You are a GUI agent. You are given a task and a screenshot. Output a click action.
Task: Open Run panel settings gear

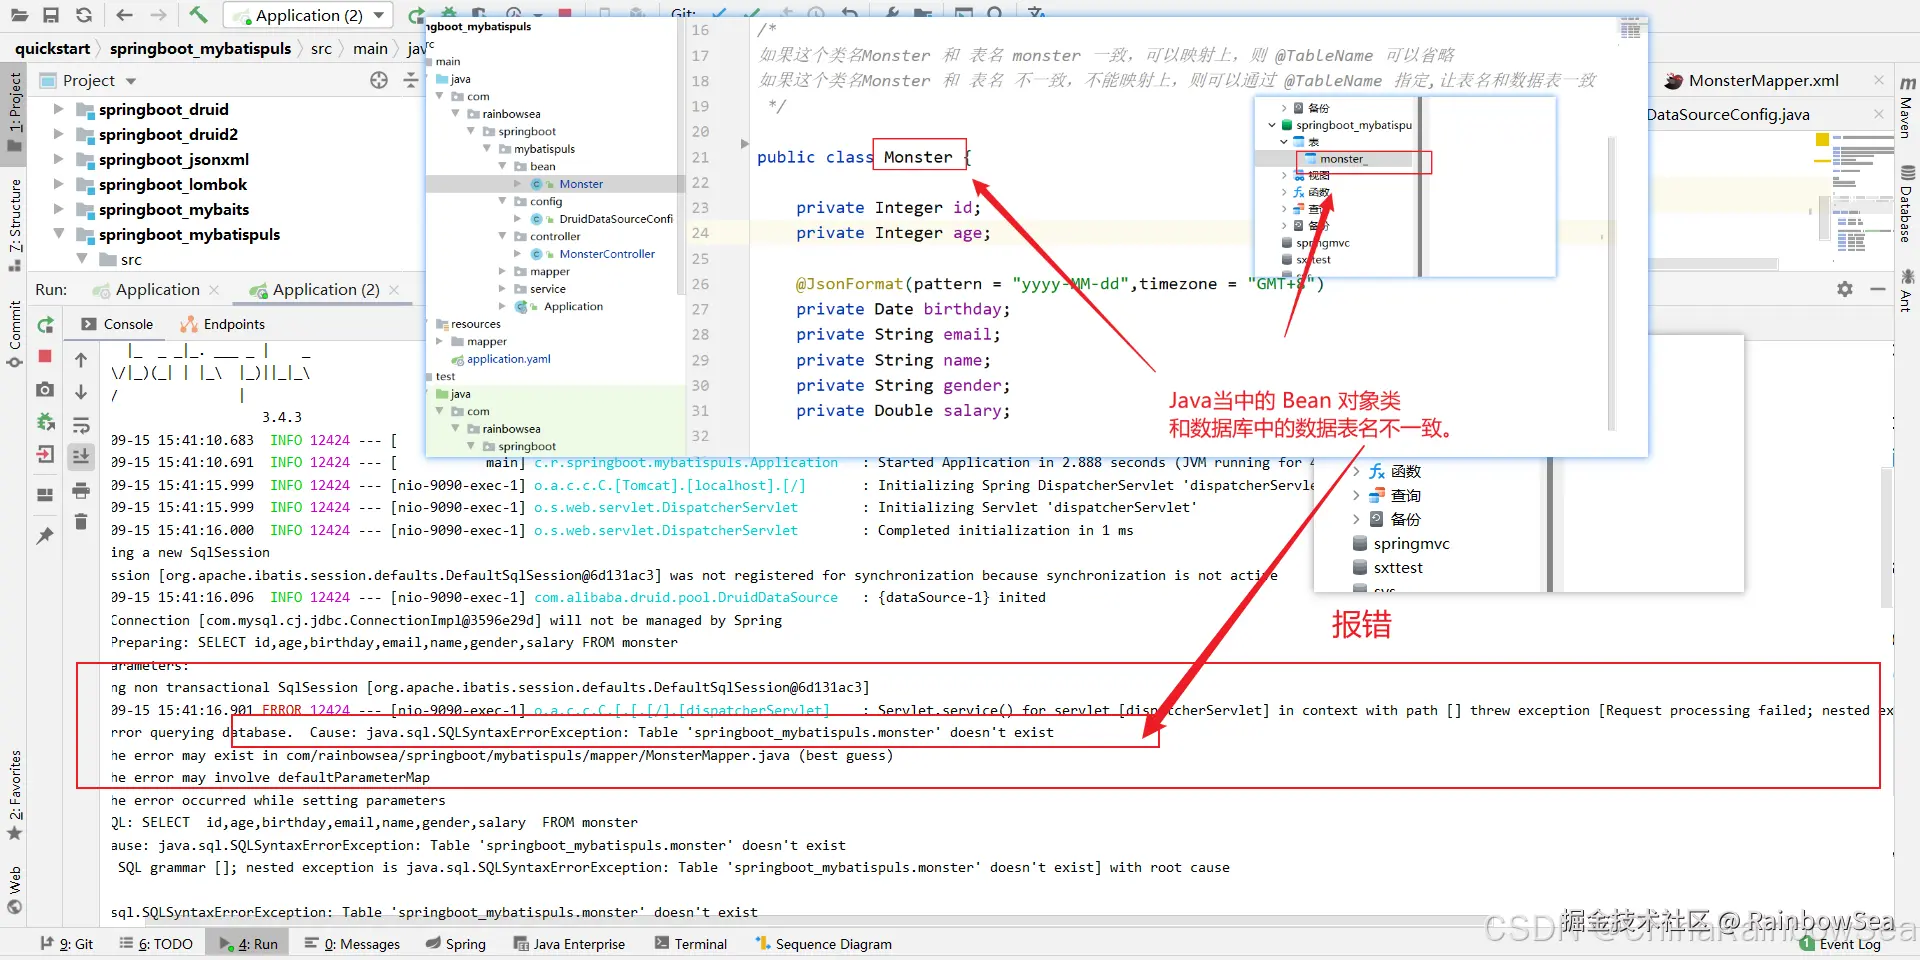tap(1845, 289)
